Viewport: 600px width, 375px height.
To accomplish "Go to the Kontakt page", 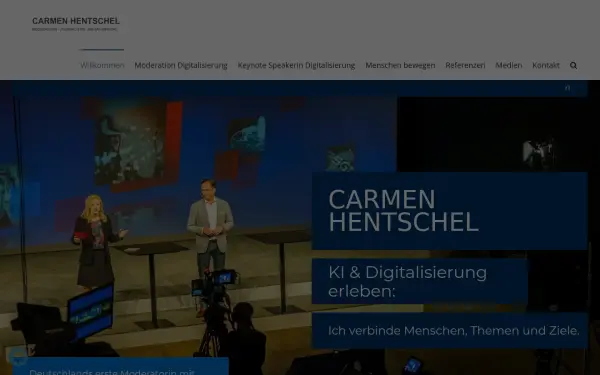I will click(x=546, y=65).
